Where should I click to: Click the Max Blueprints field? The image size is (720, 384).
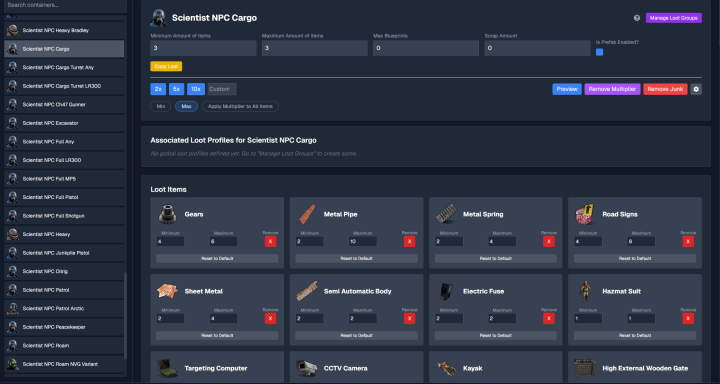pyautogui.click(x=426, y=48)
